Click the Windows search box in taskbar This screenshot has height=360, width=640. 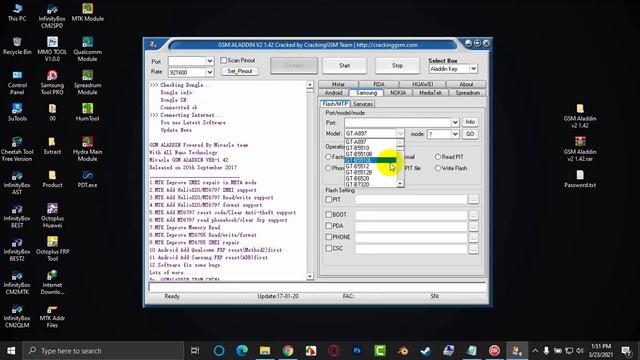point(103,351)
